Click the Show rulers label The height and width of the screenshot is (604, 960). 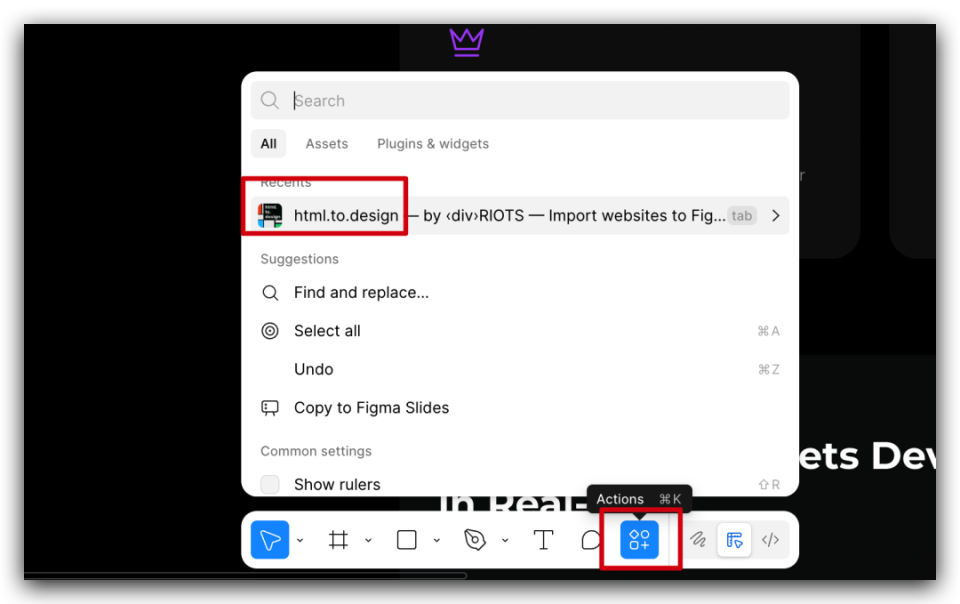(x=337, y=485)
